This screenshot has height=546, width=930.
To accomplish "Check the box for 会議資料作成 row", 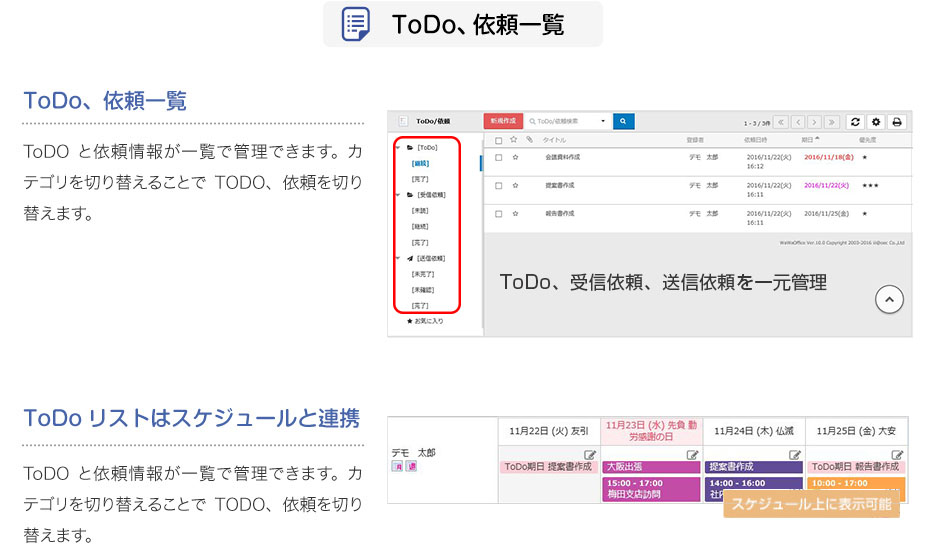I will point(499,157).
